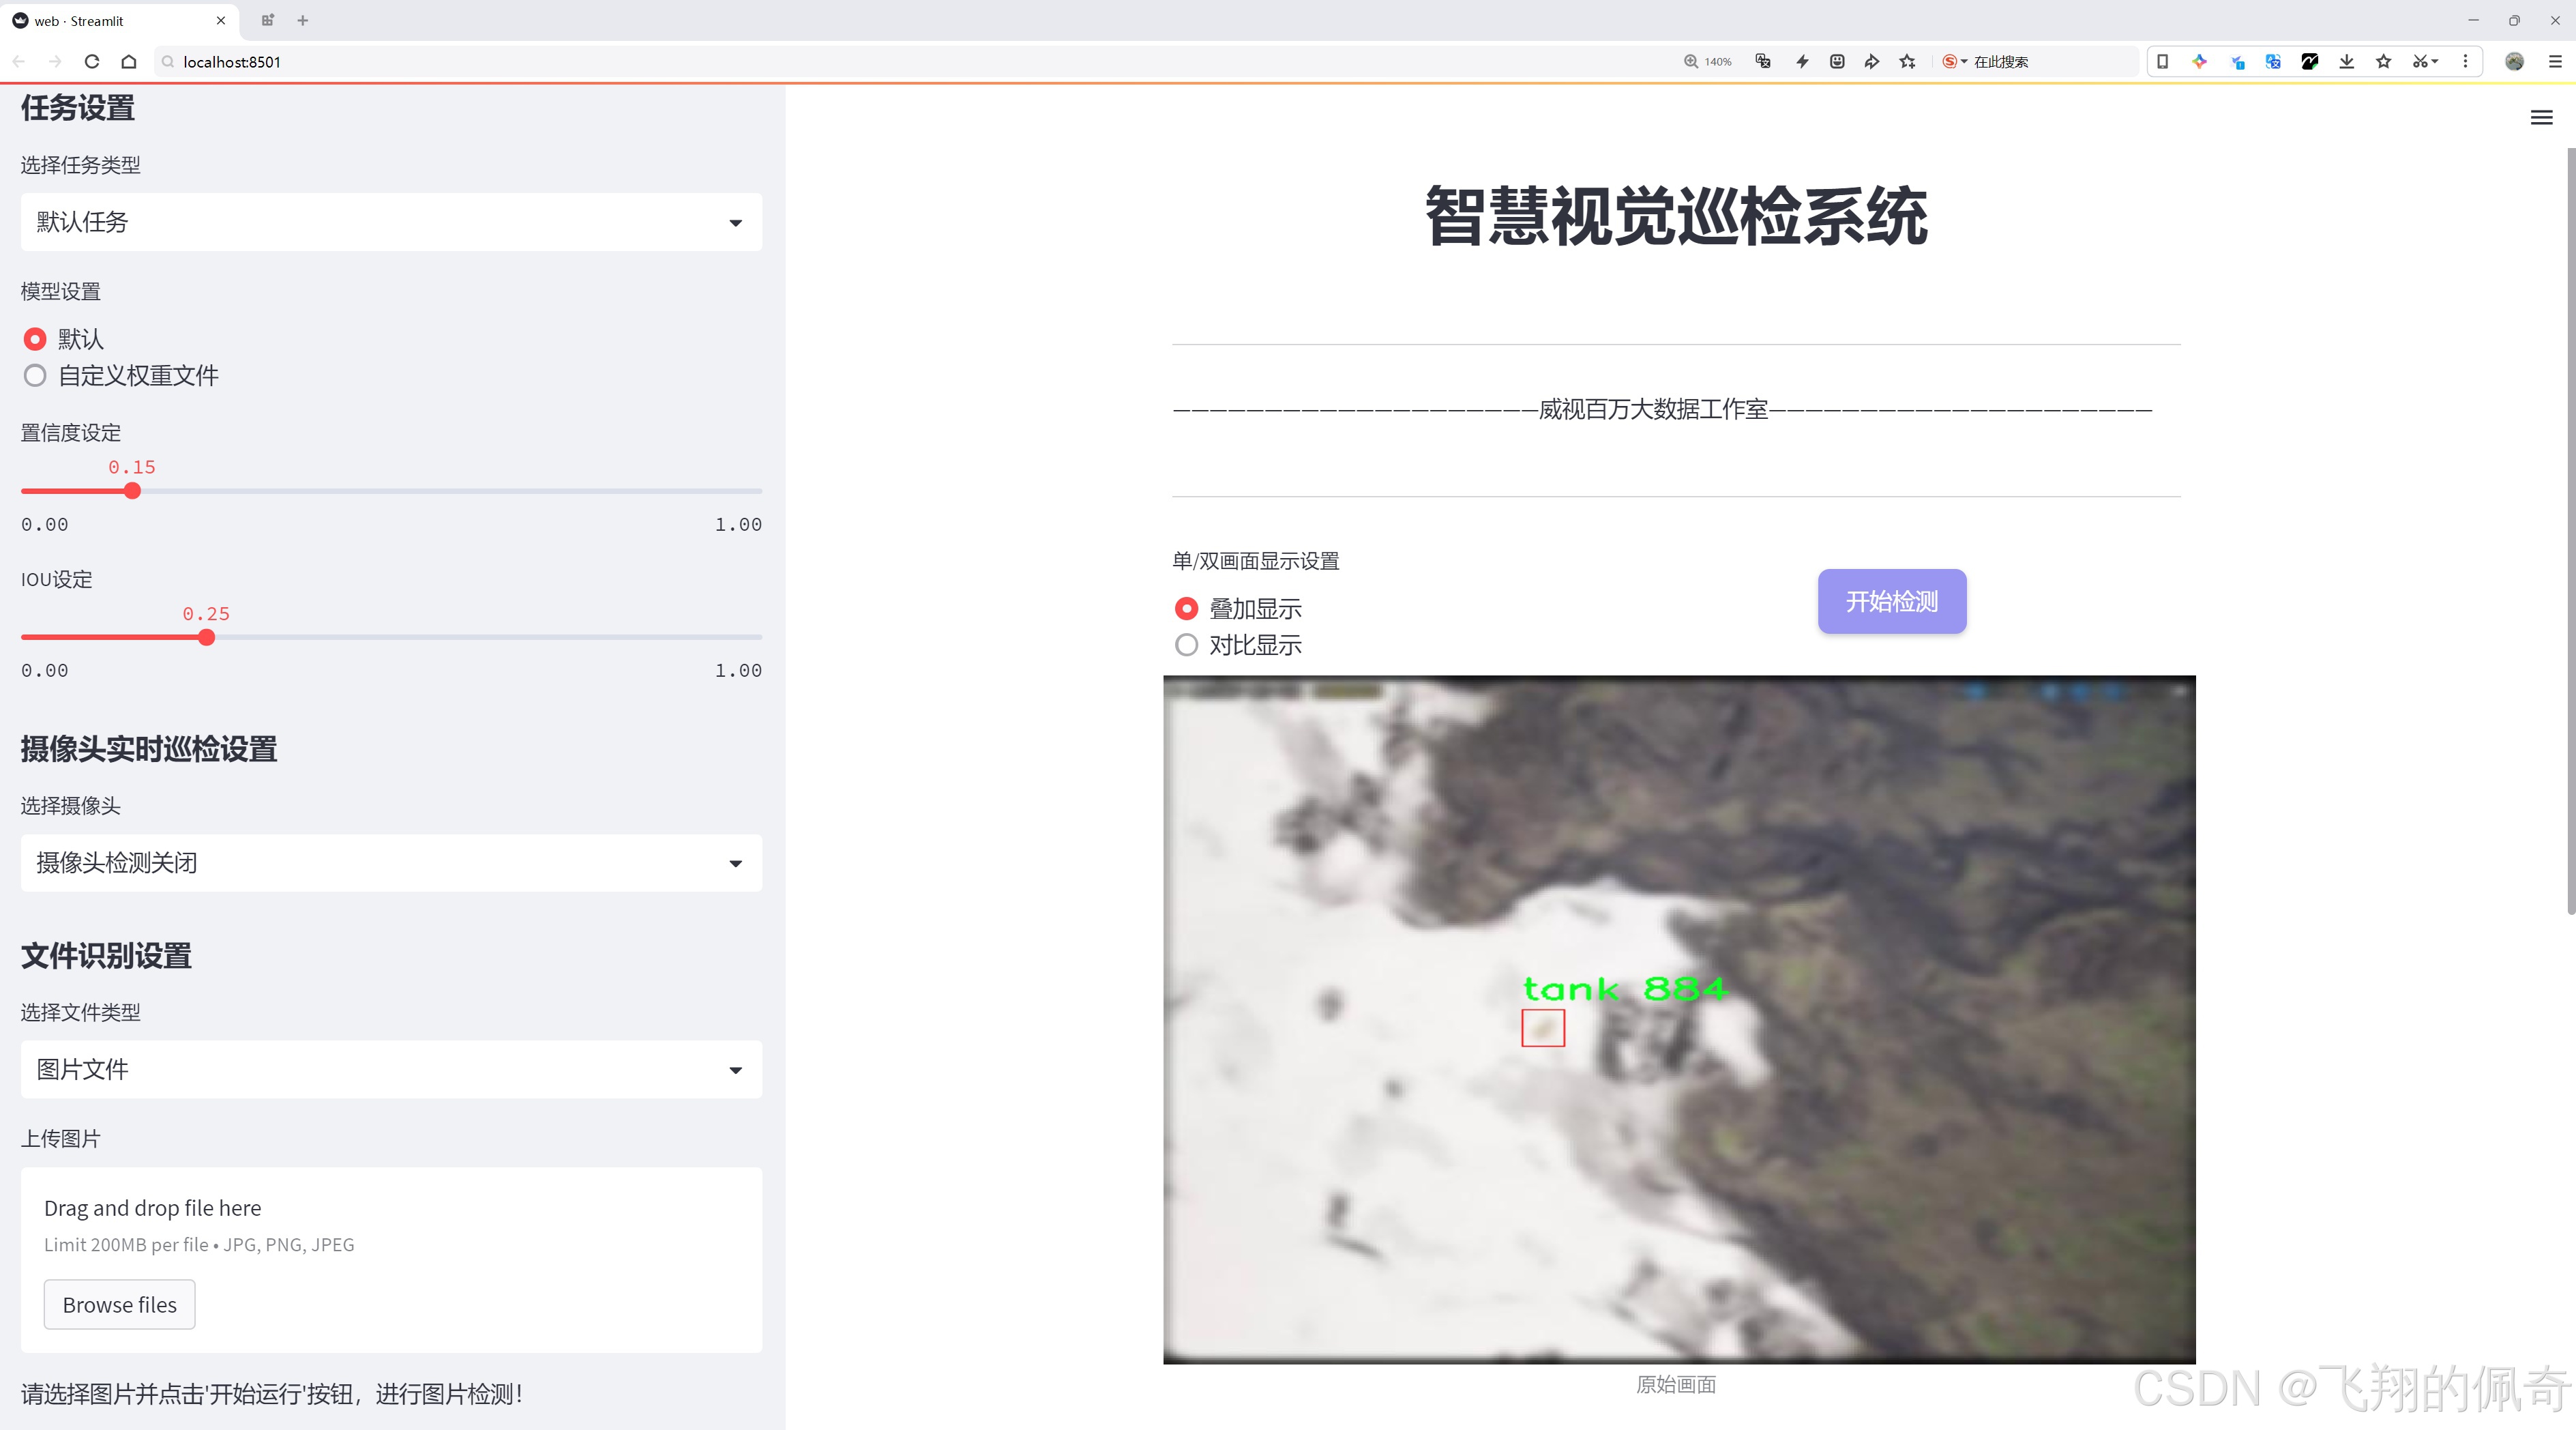This screenshot has width=2576, height=1430.
Task: Open the mobile device view icon
Action: (2162, 62)
